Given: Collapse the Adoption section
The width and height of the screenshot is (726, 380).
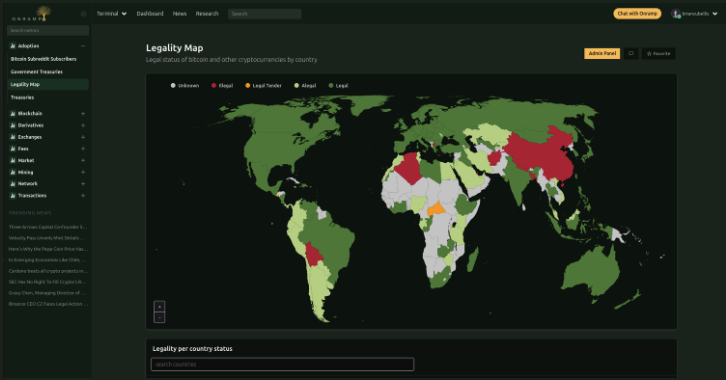Looking at the screenshot, I should 83,46.
